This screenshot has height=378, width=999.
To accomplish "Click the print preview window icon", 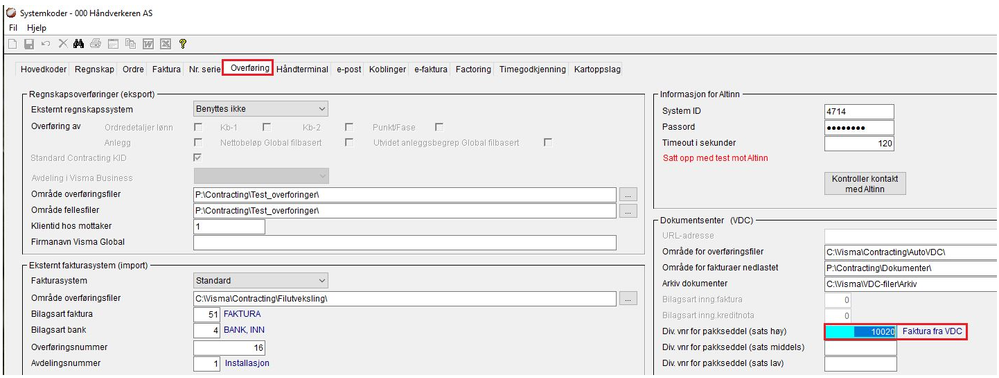I will click(113, 43).
